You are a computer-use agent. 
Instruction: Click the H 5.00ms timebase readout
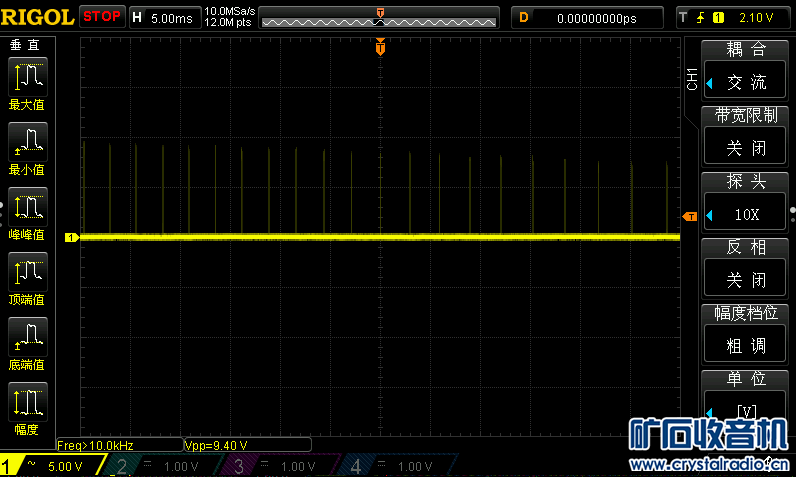pos(165,17)
